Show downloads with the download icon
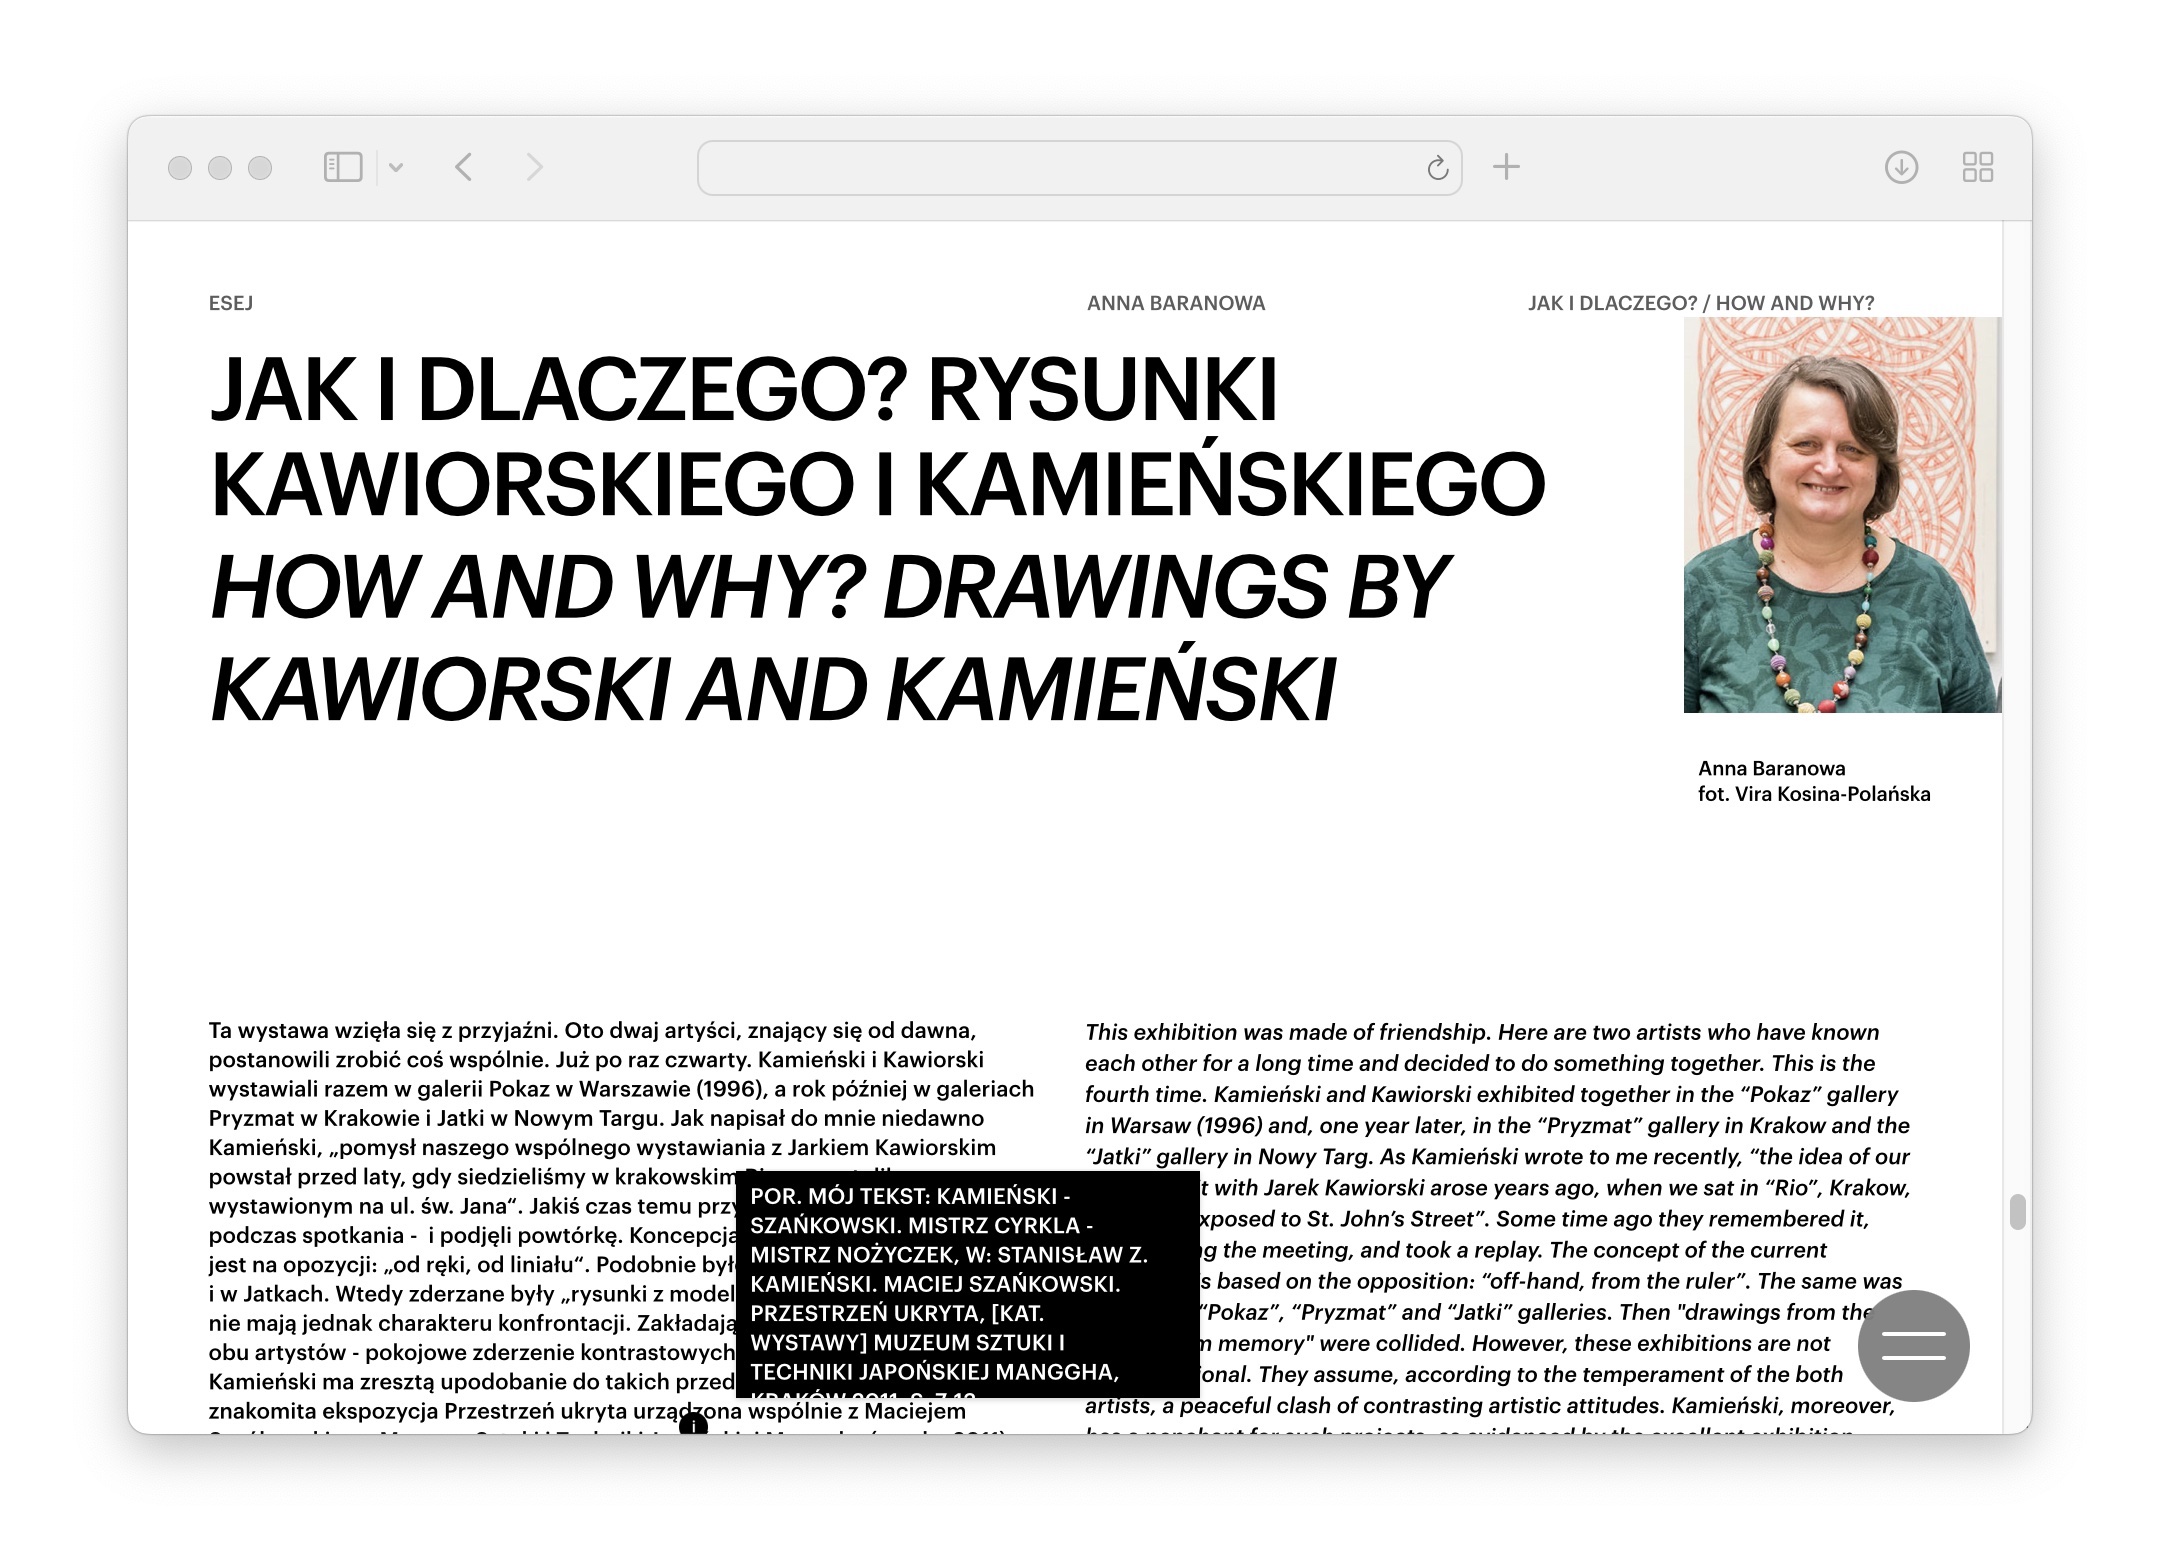The width and height of the screenshot is (2172, 1556). click(1900, 167)
